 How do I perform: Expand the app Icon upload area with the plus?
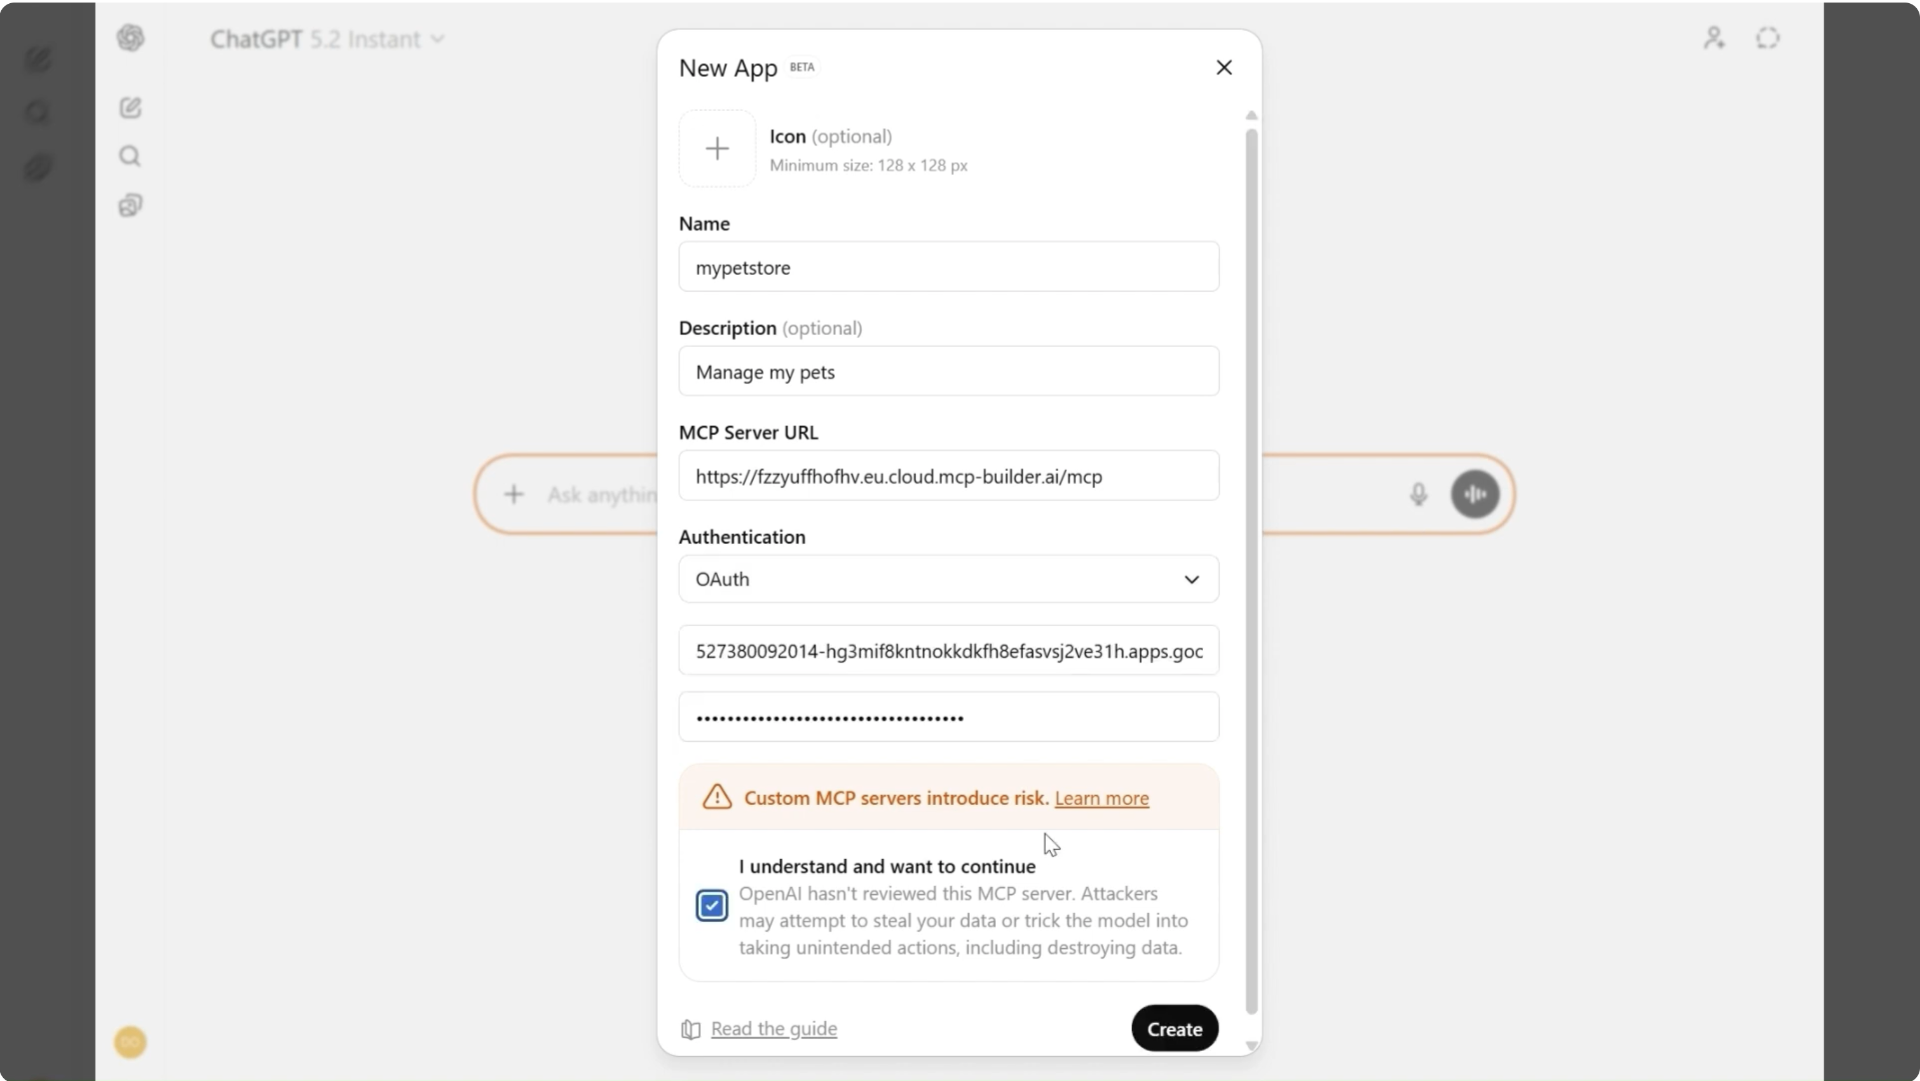[717, 148]
